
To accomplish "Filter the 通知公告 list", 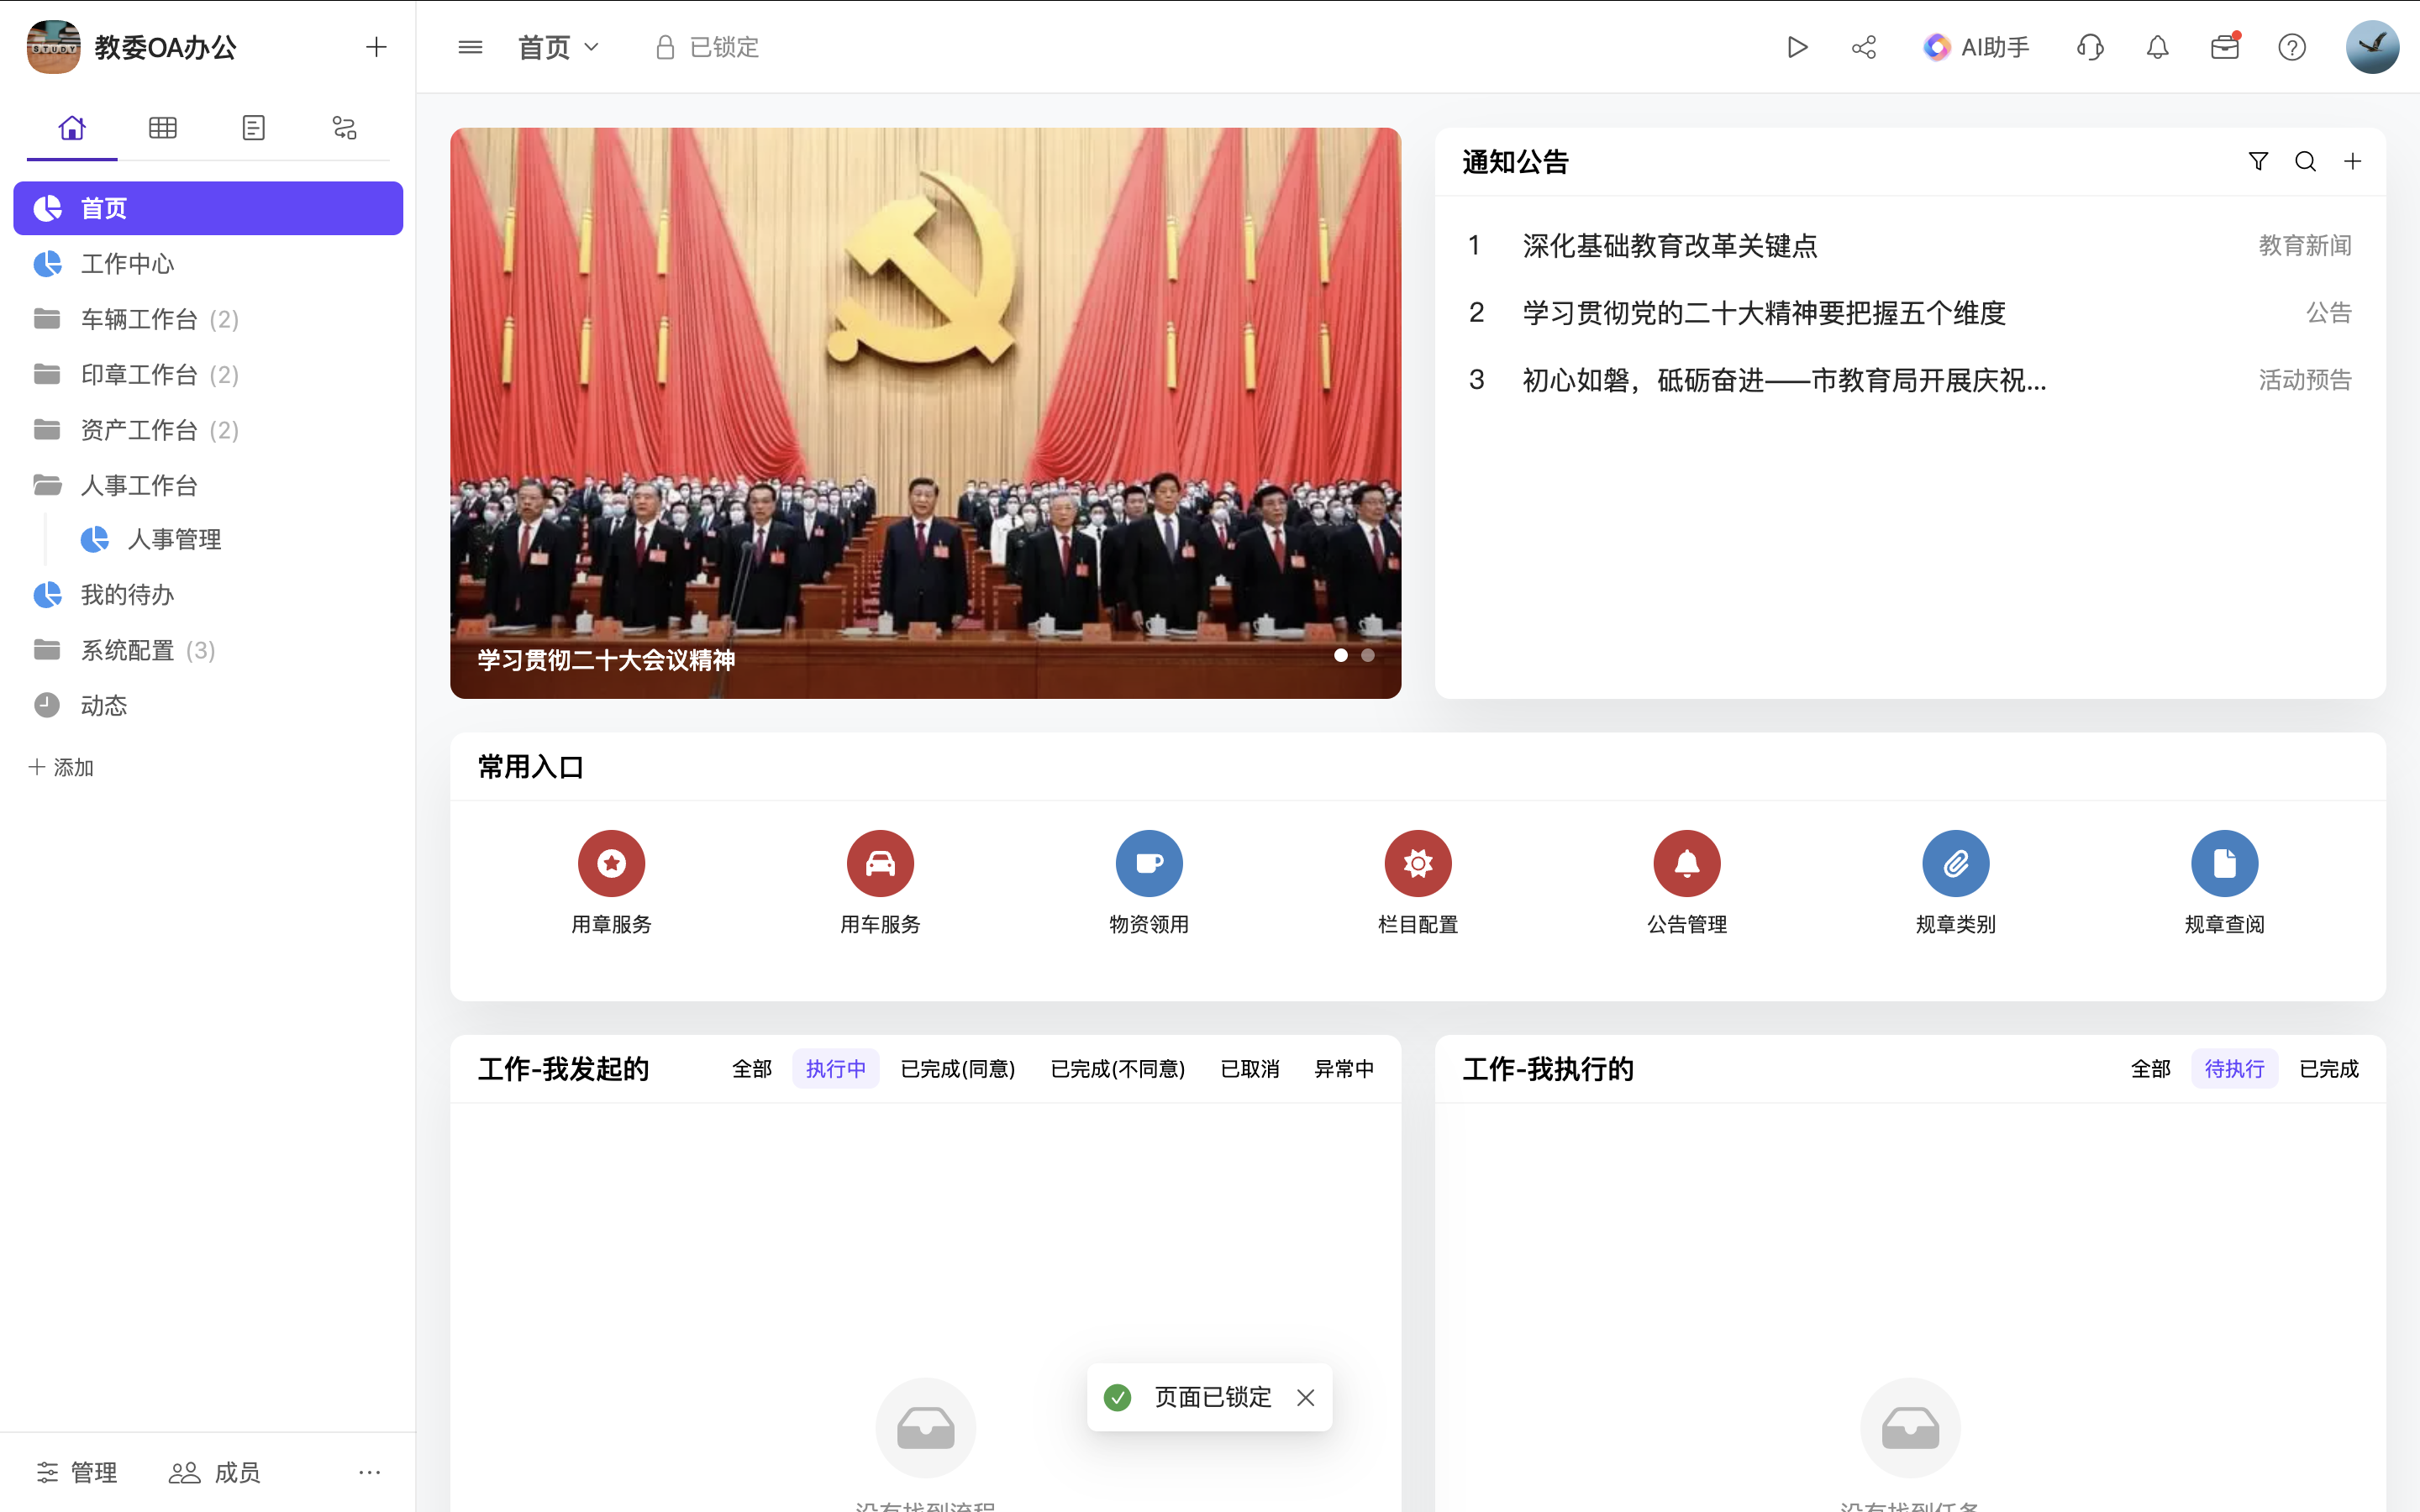I will pos(2258,161).
